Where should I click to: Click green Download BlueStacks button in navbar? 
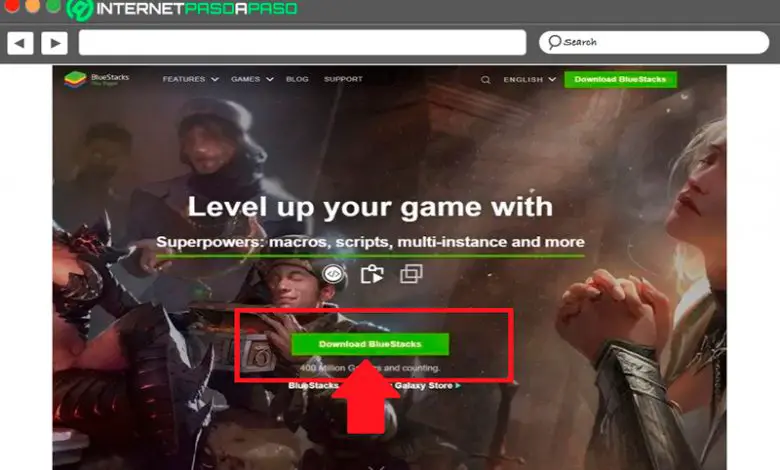[620, 80]
